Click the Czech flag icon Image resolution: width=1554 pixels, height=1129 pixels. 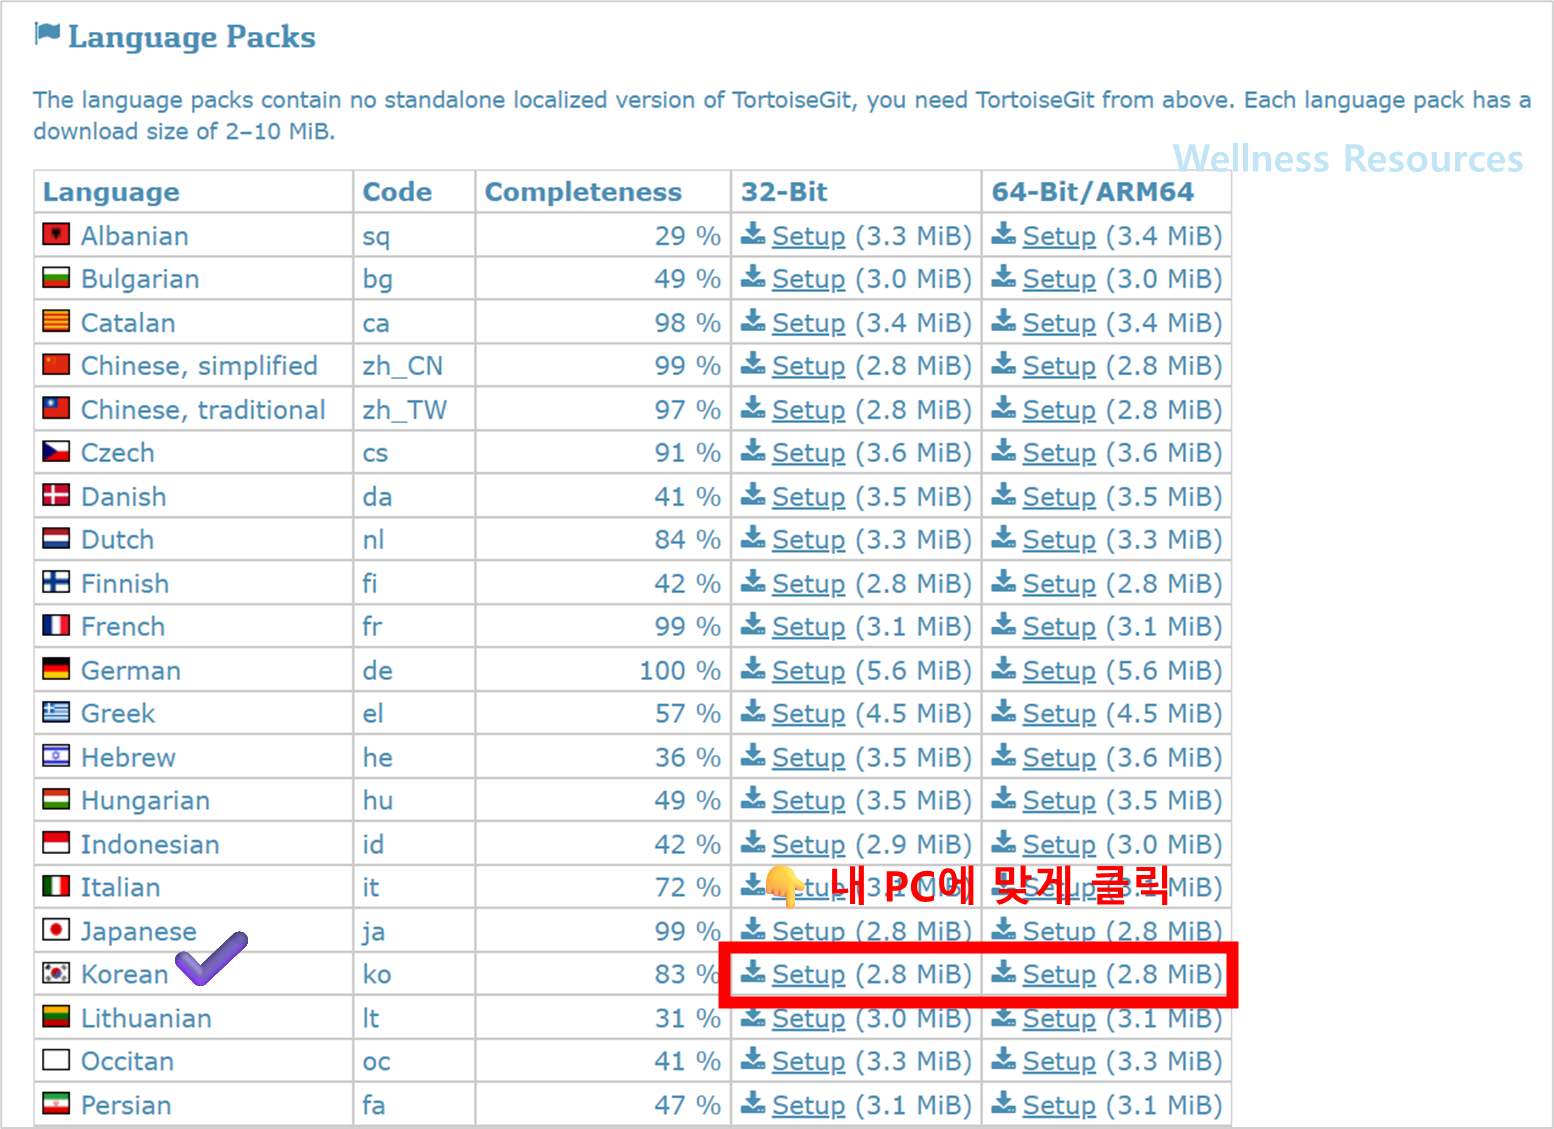click(x=56, y=451)
